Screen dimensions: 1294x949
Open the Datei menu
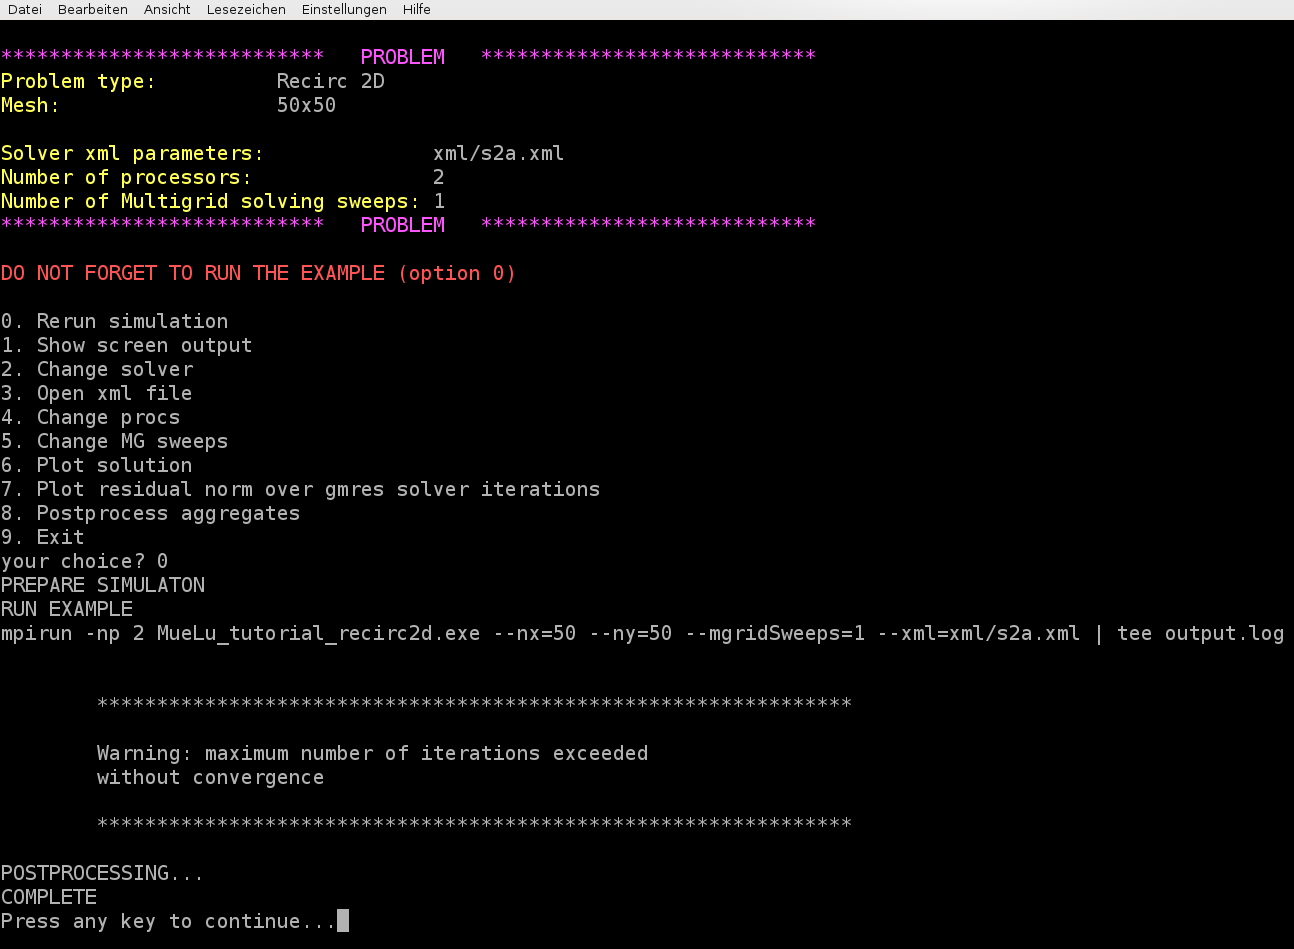tap(25, 9)
